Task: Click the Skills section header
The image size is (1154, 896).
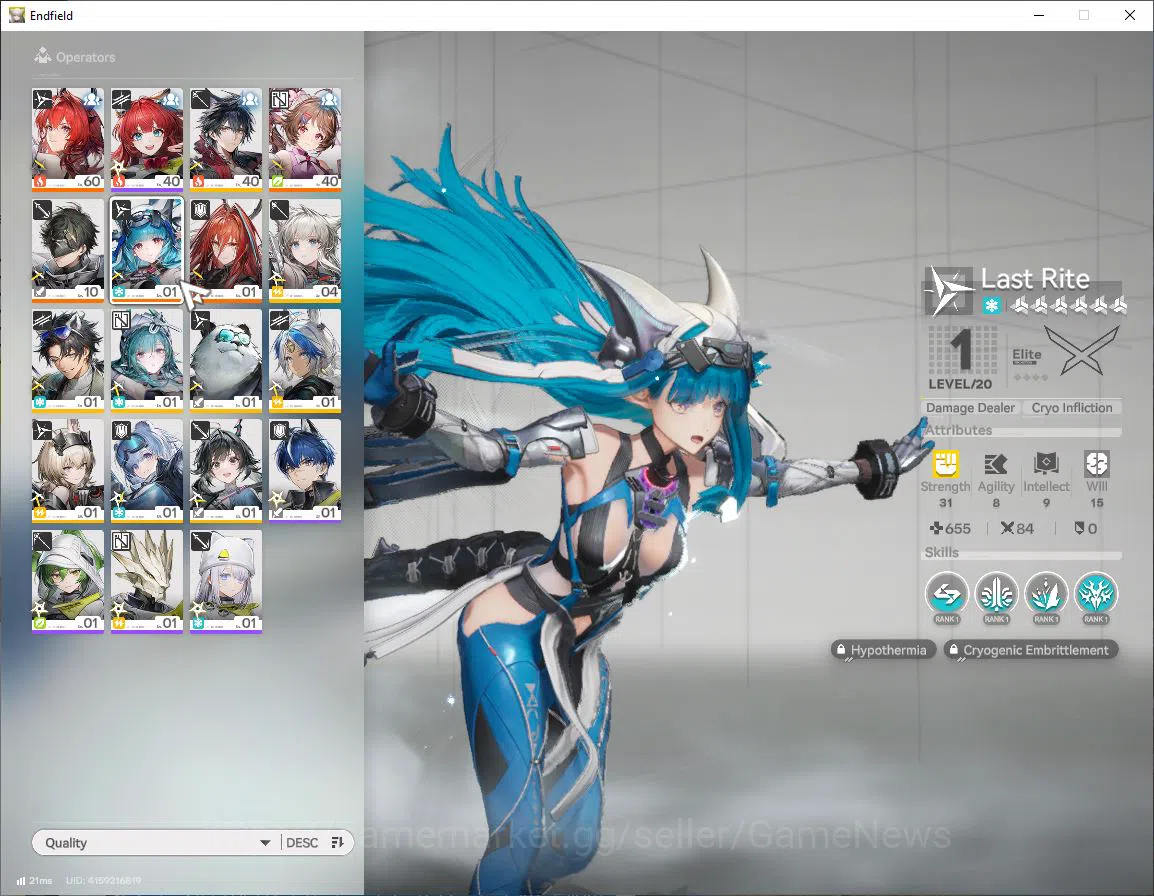Action: (941, 551)
